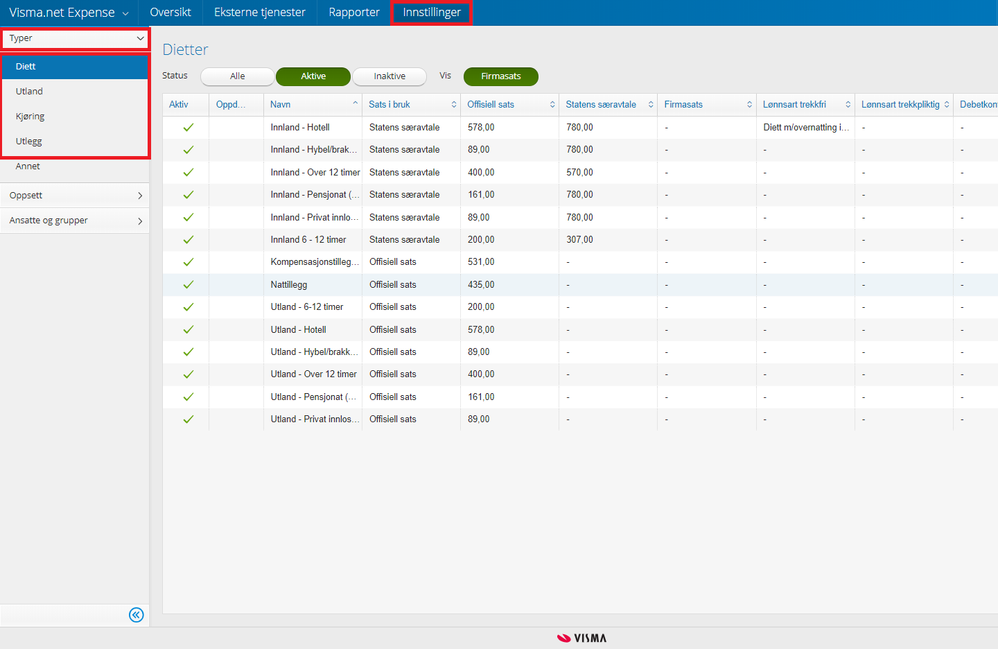Select the Innland - Privat innlo... row
This screenshot has width=998, height=649.
(x=314, y=218)
